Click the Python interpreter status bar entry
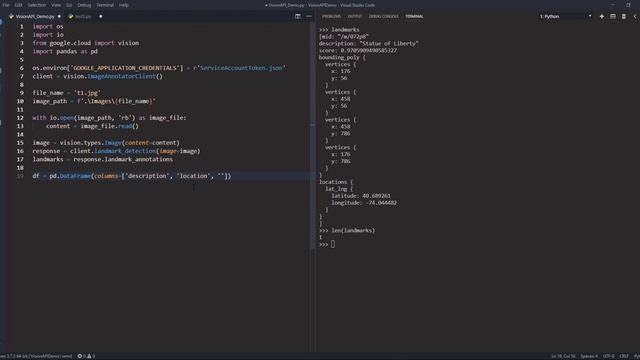The height and width of the screenshot is (360, 640). [36, 356]
